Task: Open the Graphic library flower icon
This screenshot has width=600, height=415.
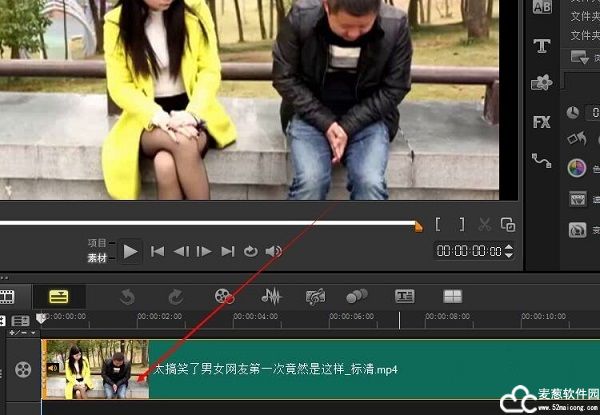Action: click(542, 82)
